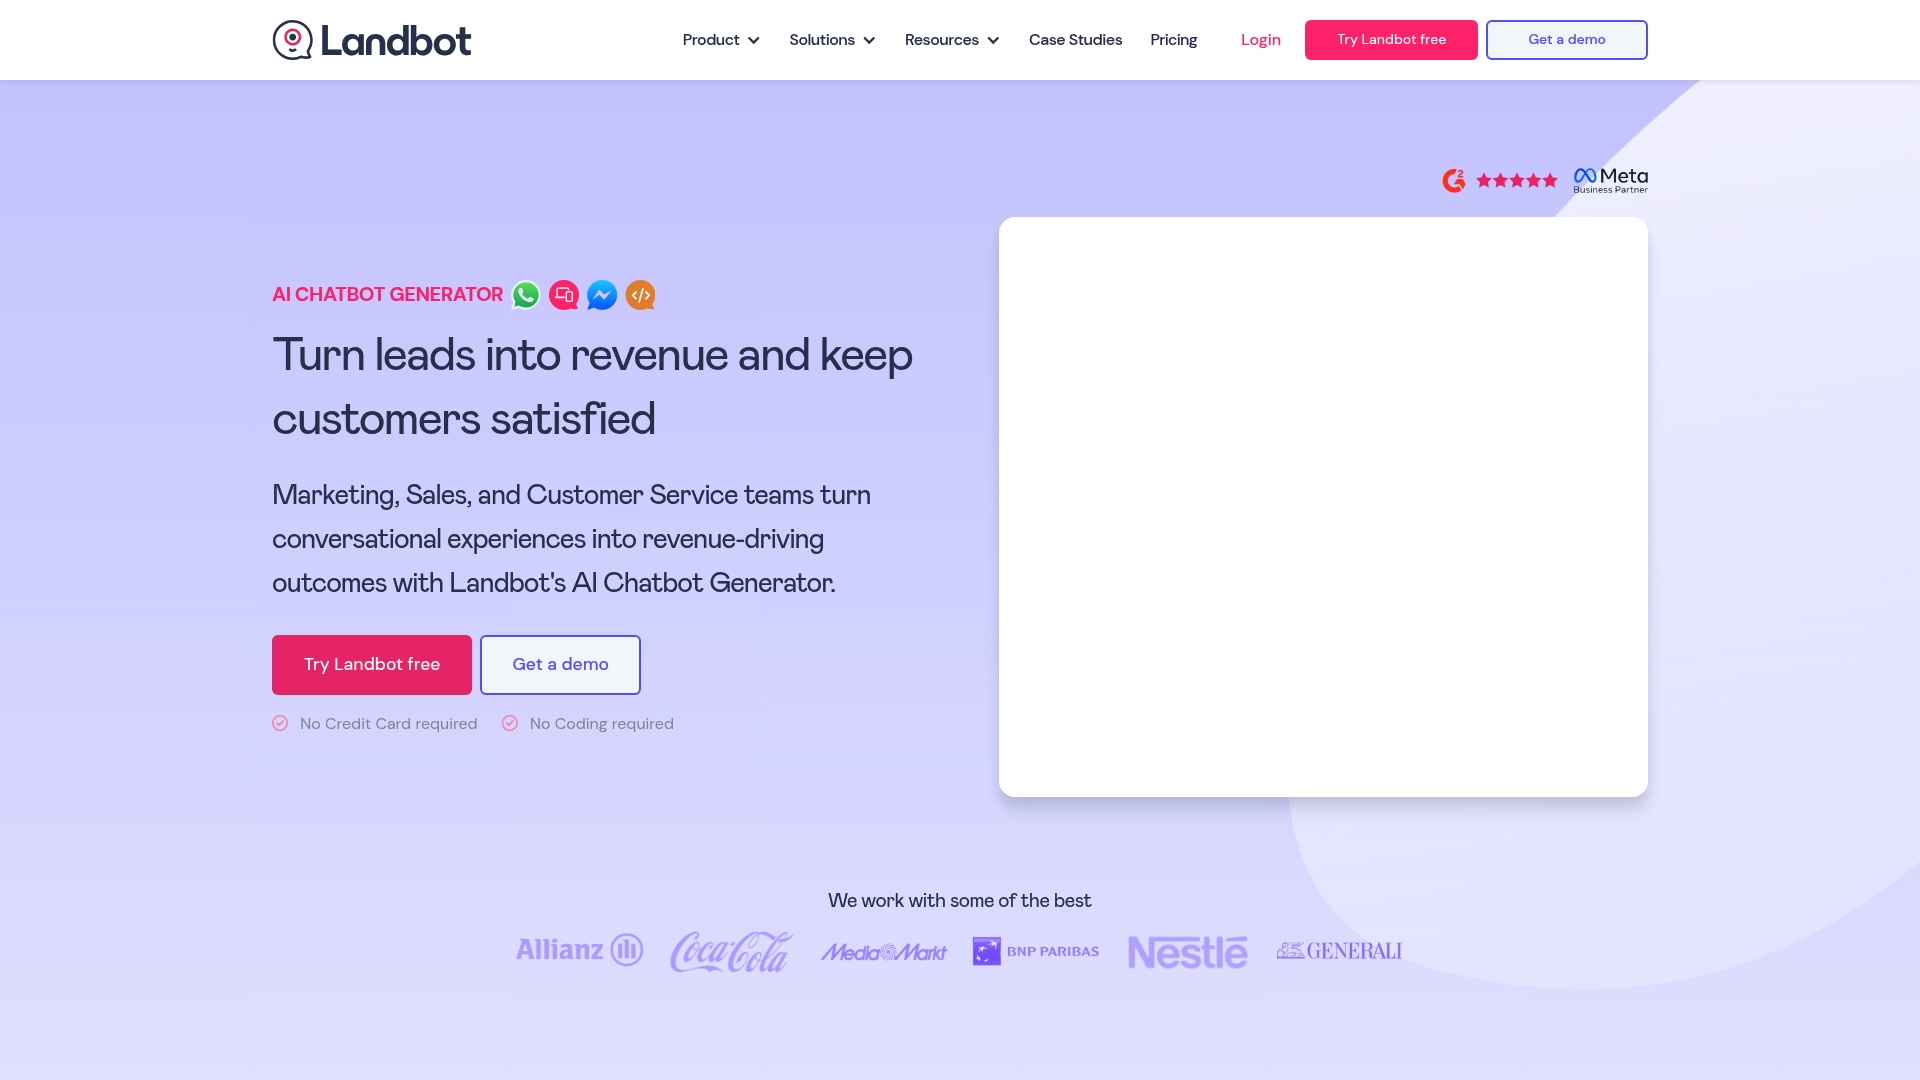Click the Login link
This screenshot has width=1920, height=1080.
[x=1260, y=40]
